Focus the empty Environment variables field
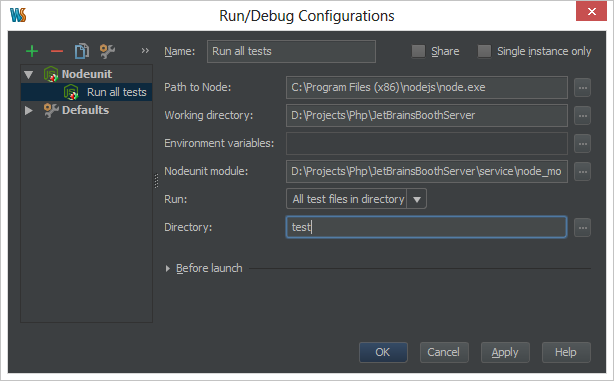 pyautogui.click(x=427, y=143)
